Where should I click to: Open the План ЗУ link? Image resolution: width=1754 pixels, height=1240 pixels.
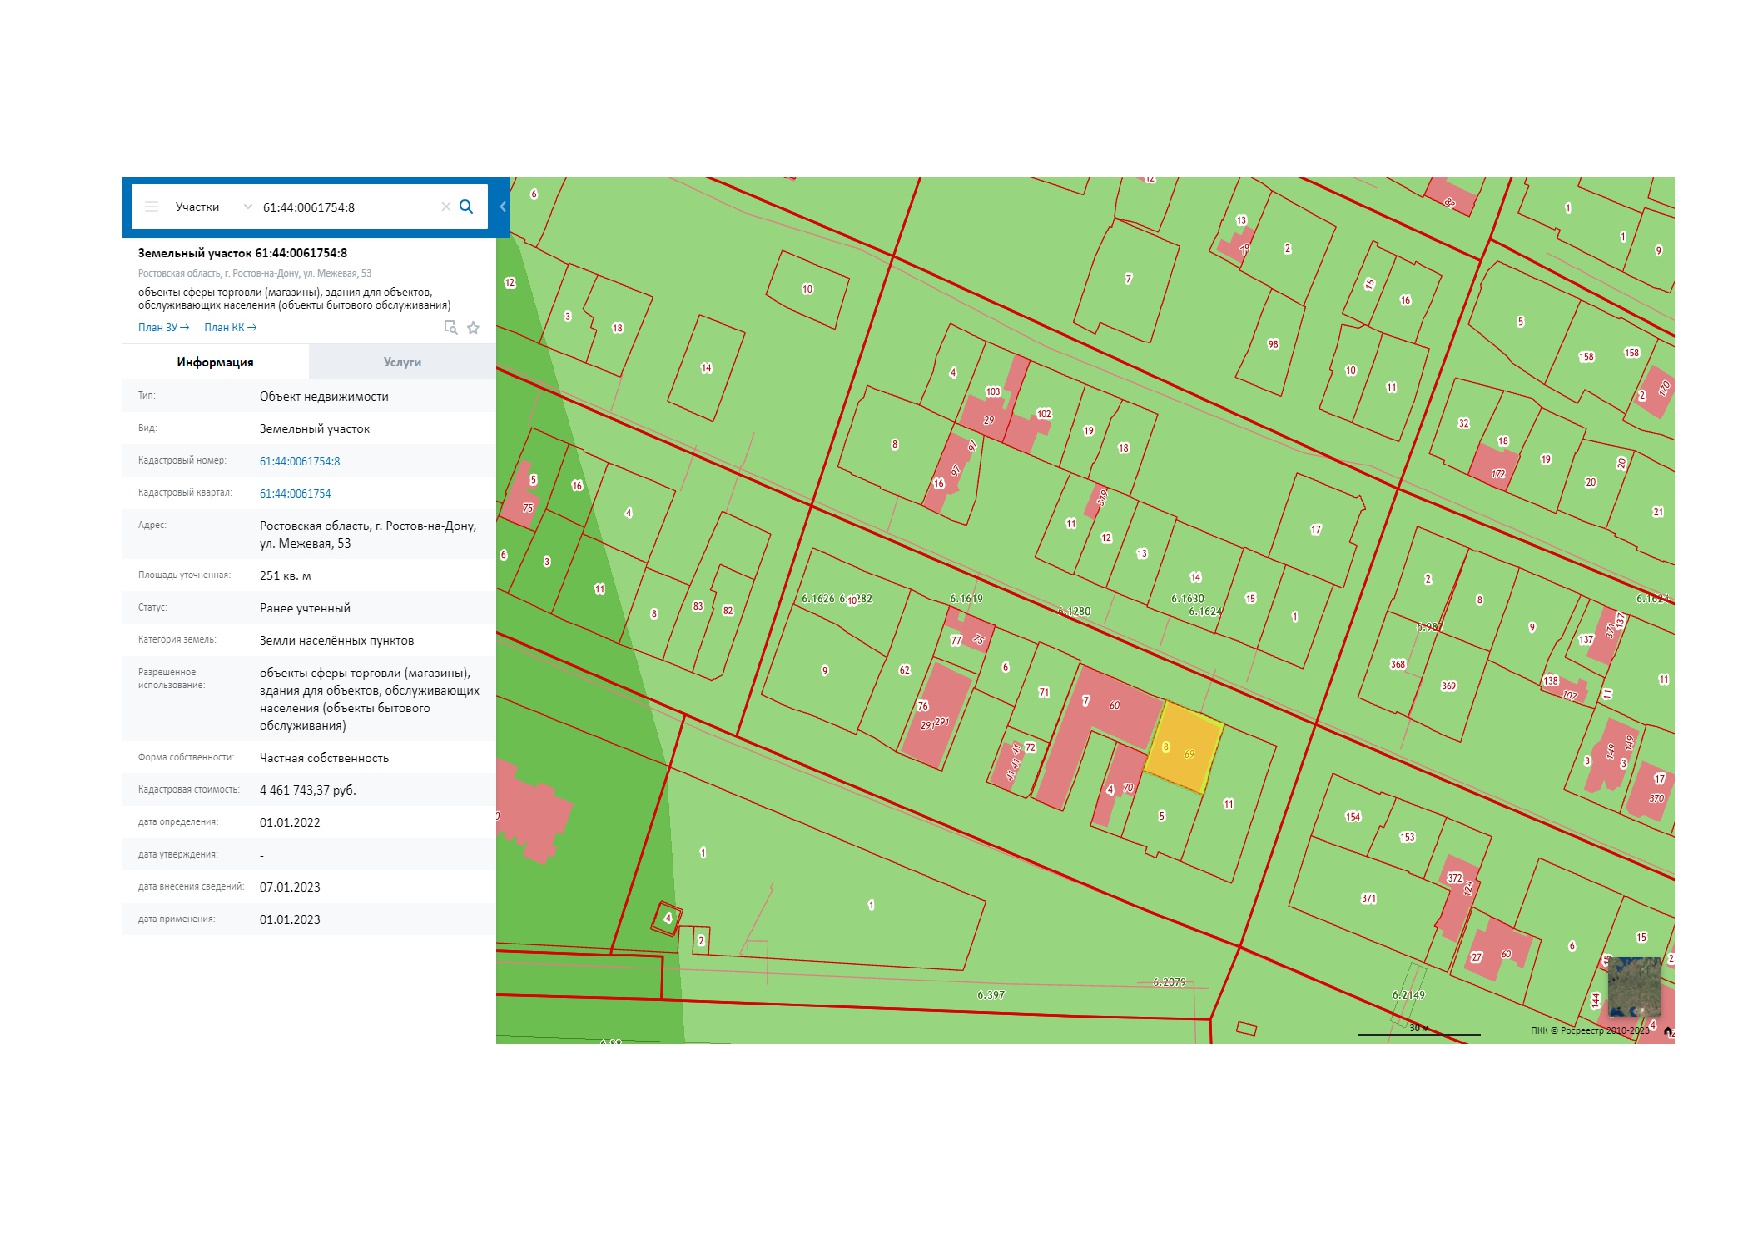[163, 327]
